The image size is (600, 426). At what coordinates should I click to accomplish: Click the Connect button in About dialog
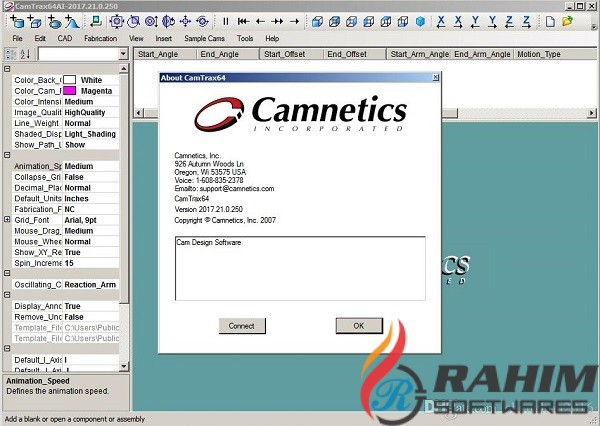(x=242, y=326)
